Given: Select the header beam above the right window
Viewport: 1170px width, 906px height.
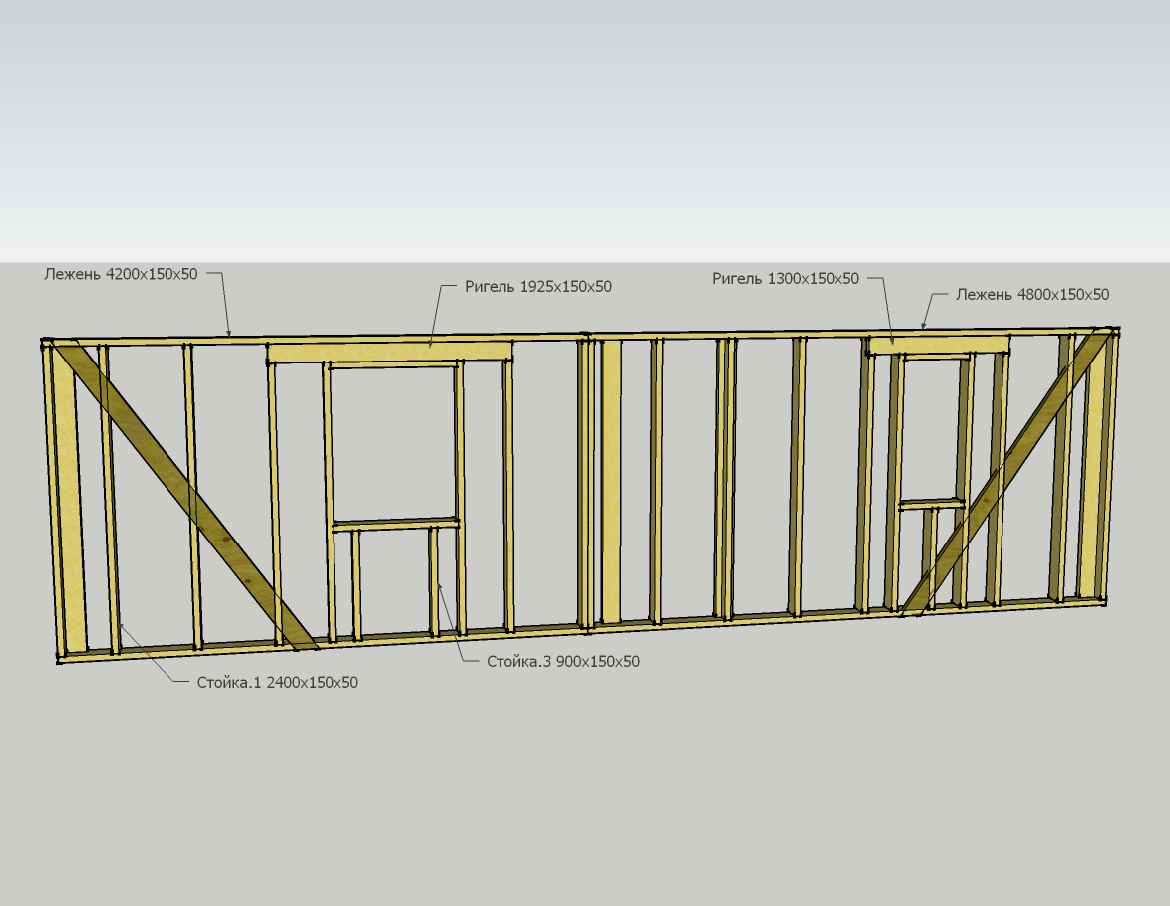Looking at the screenshot, I should pyautogui.click(x=937, y=345).
